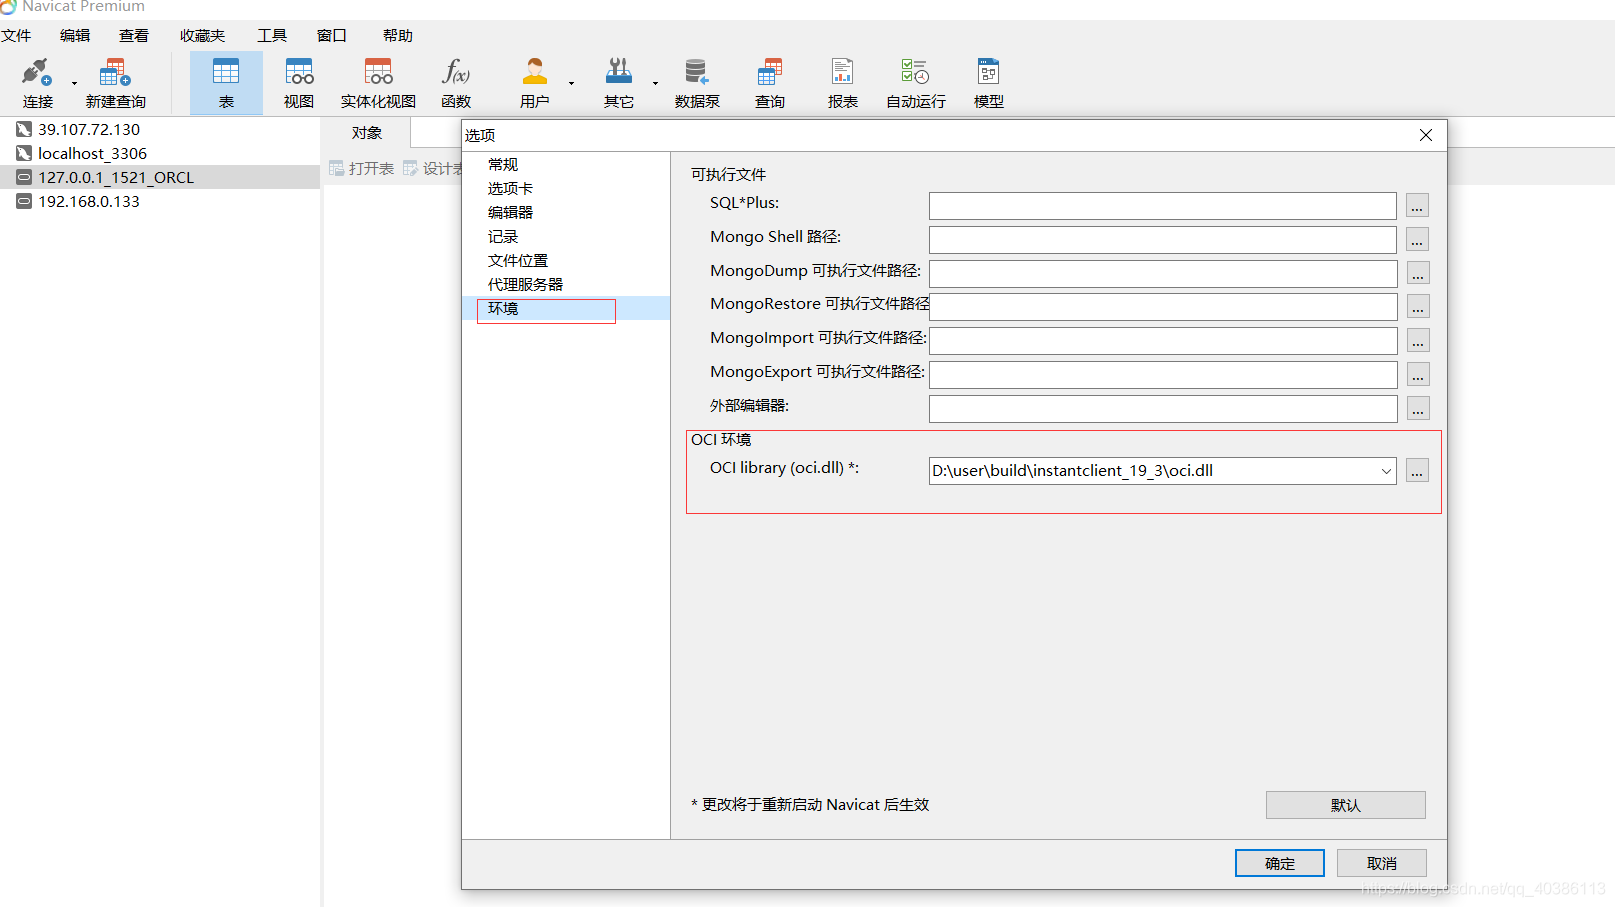This screenshot has width=1615, height=907.
Task: Open the View (查看) menu
Action: click(x=134, y=36)
